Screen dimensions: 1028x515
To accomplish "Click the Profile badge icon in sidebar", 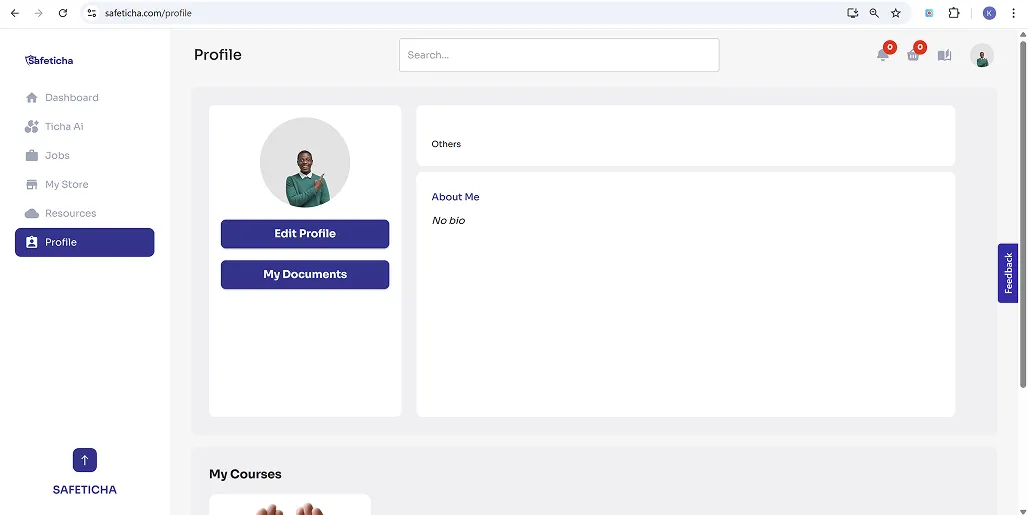I will [31, 242].
